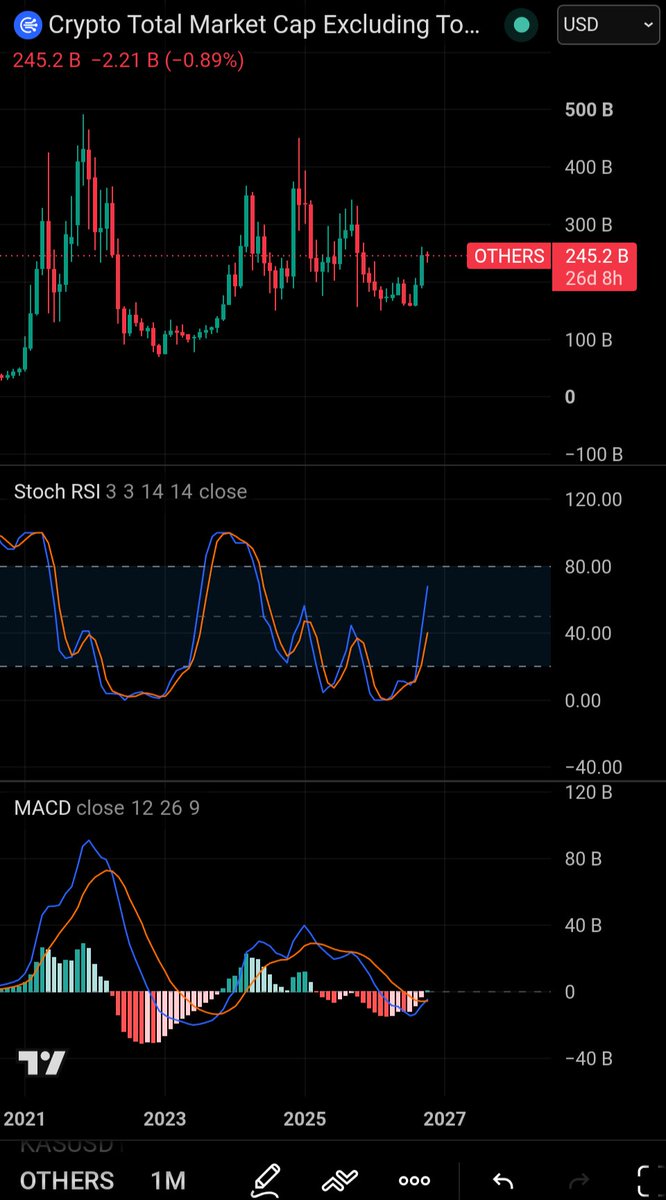Tap the −40 B MACD axis label
The width and height of the screenshot is (666, 1200).
588,1059
